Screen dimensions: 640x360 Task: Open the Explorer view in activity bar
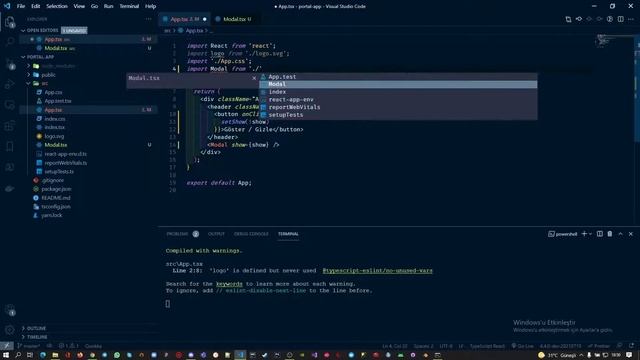[x=10, y=22]
